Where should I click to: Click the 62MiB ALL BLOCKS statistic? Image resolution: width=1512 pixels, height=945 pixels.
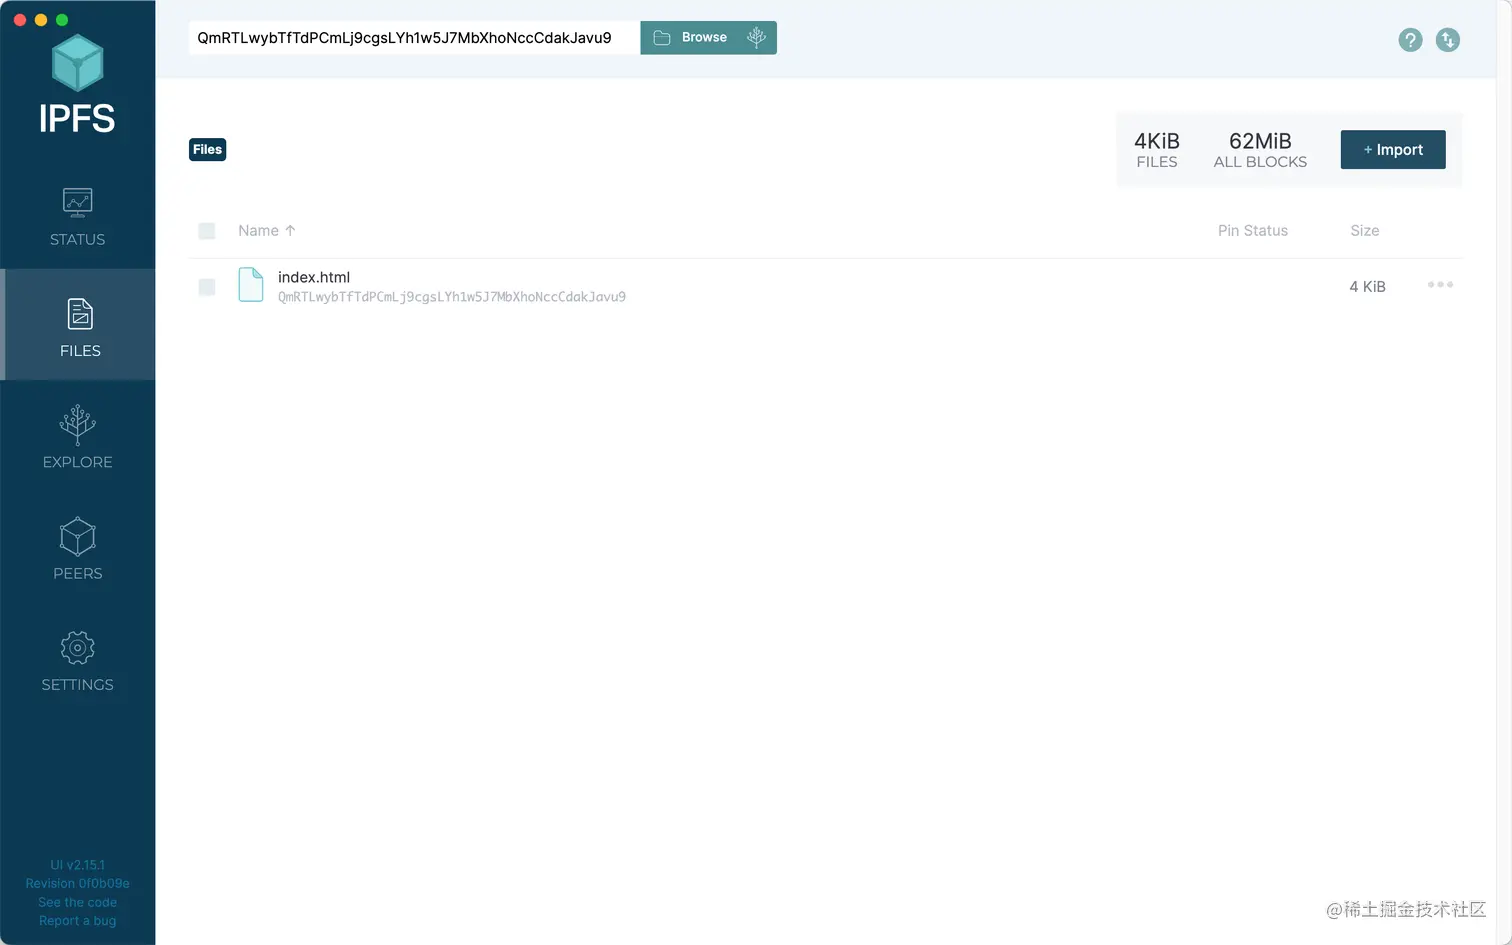1260,150
